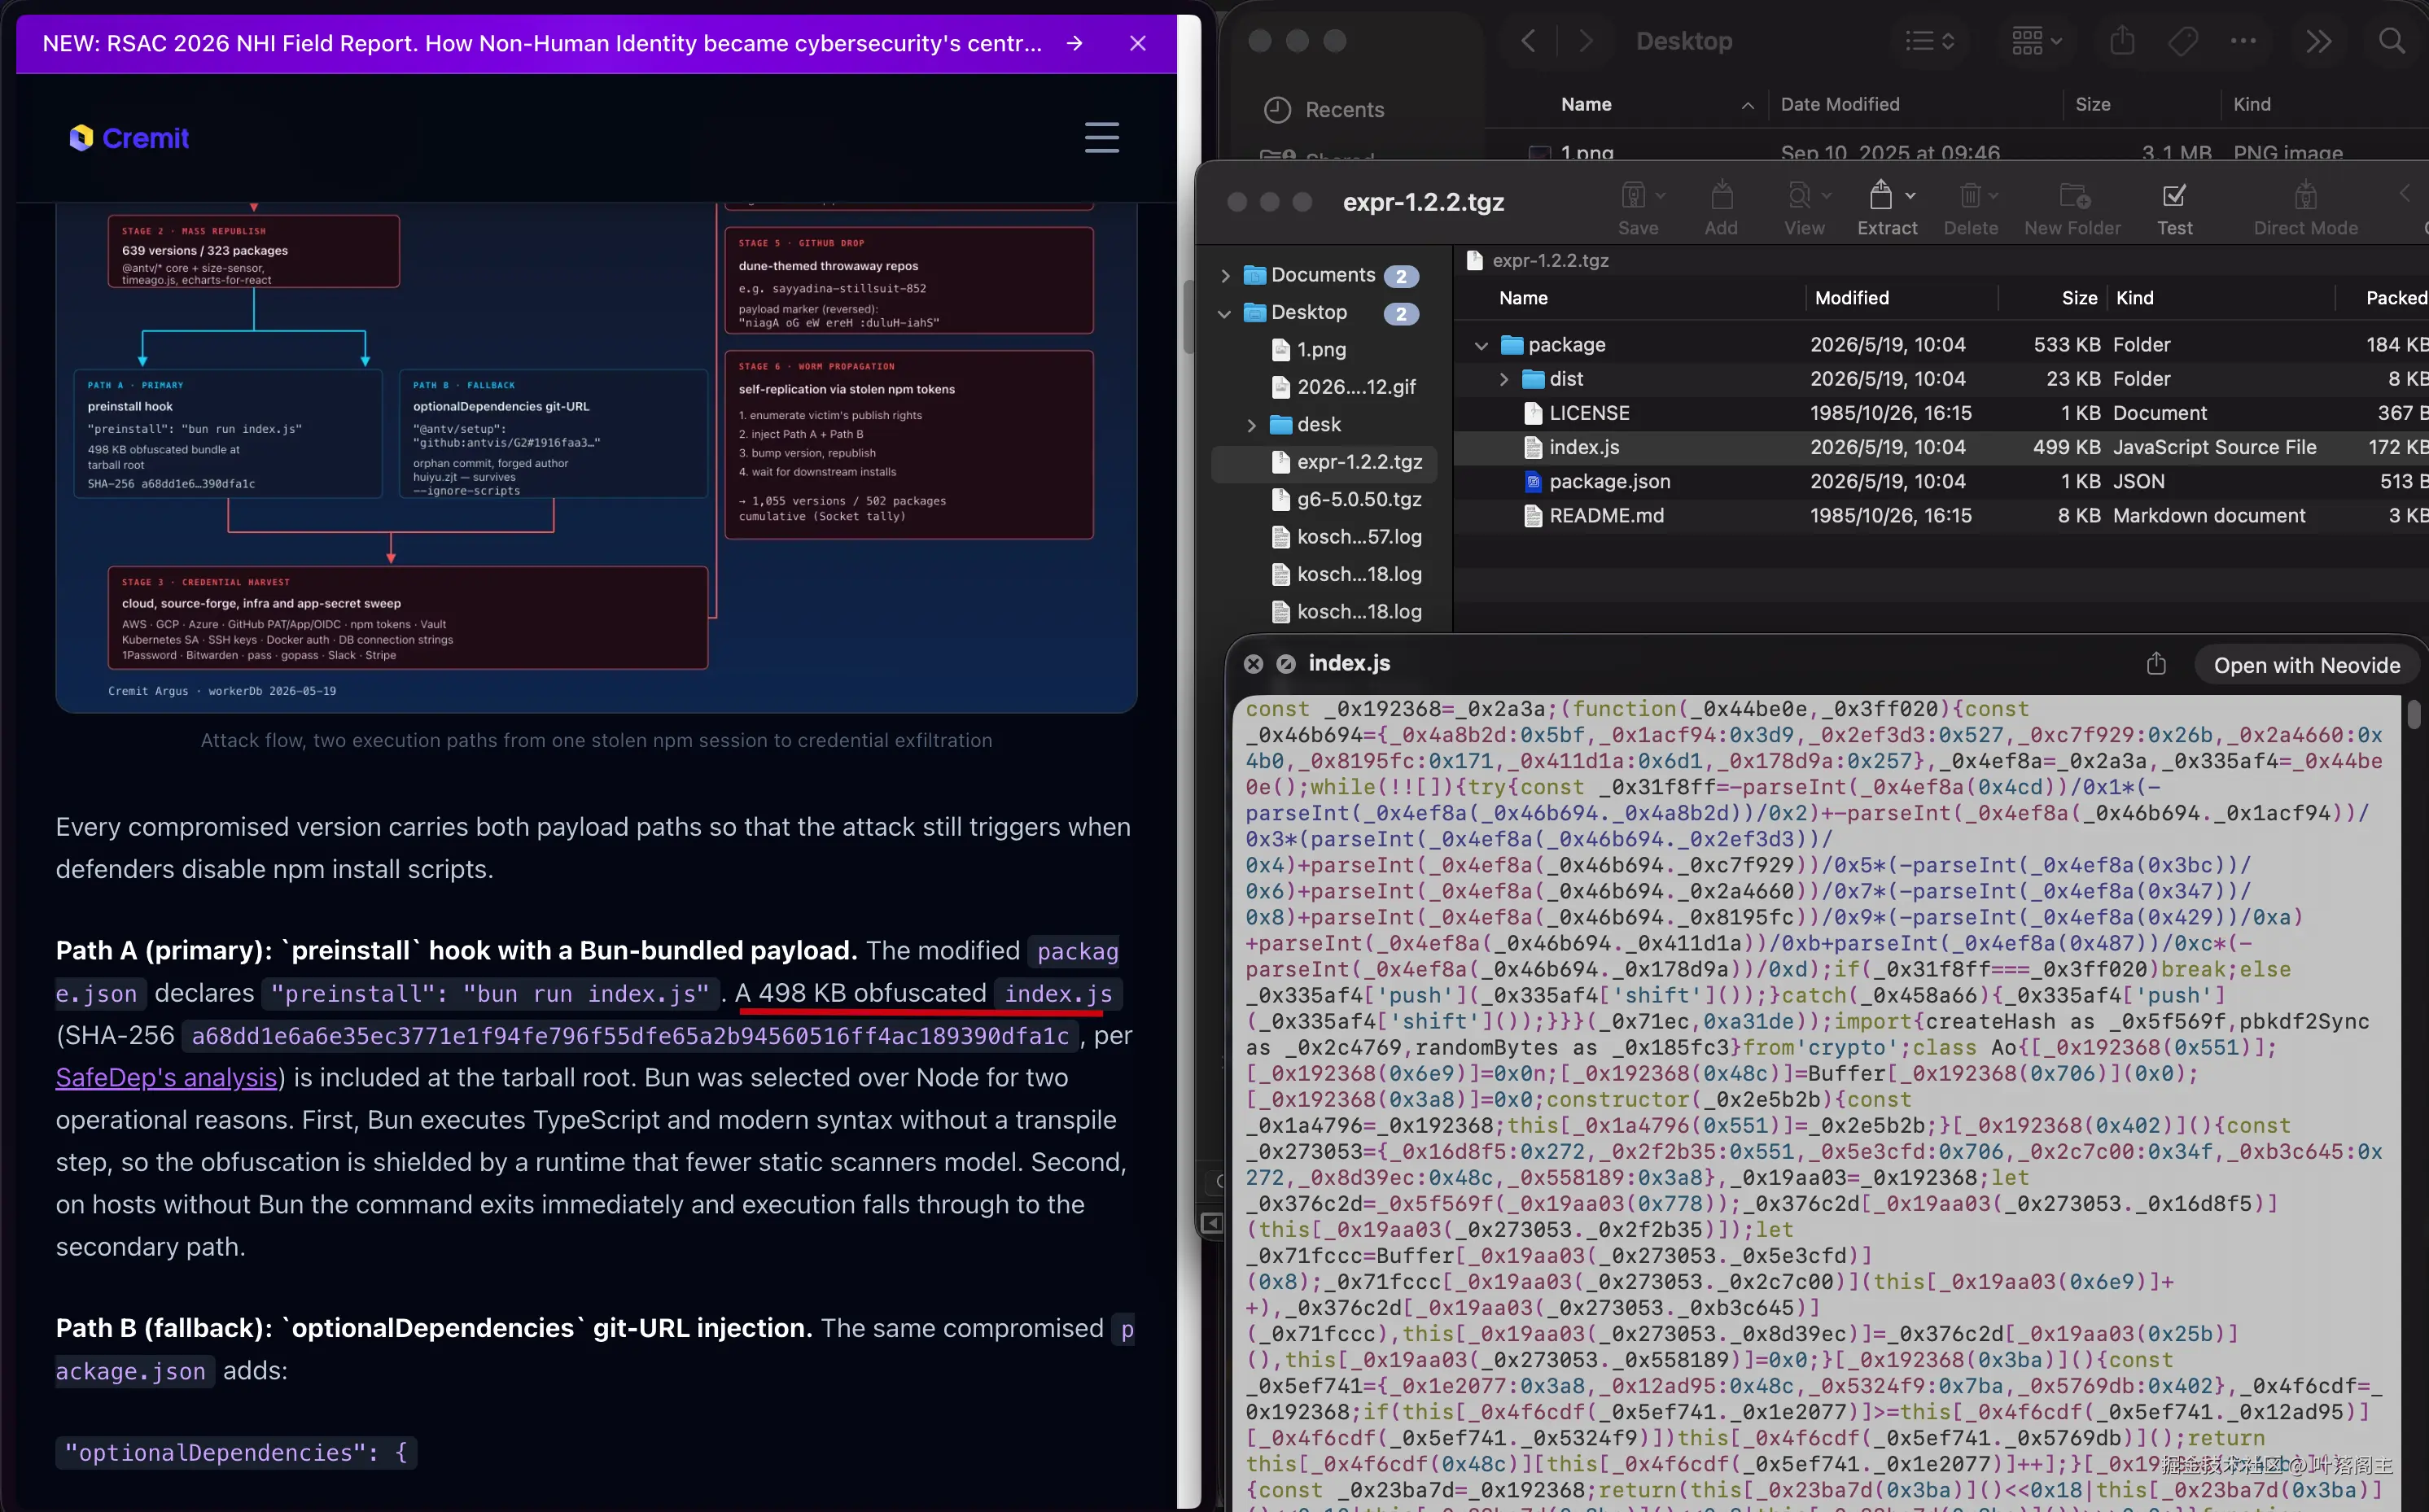2429x1512 pixels.
Task: Toggle Direct Mode in the archive toolbar
Action: click(x=2305, y=207)
